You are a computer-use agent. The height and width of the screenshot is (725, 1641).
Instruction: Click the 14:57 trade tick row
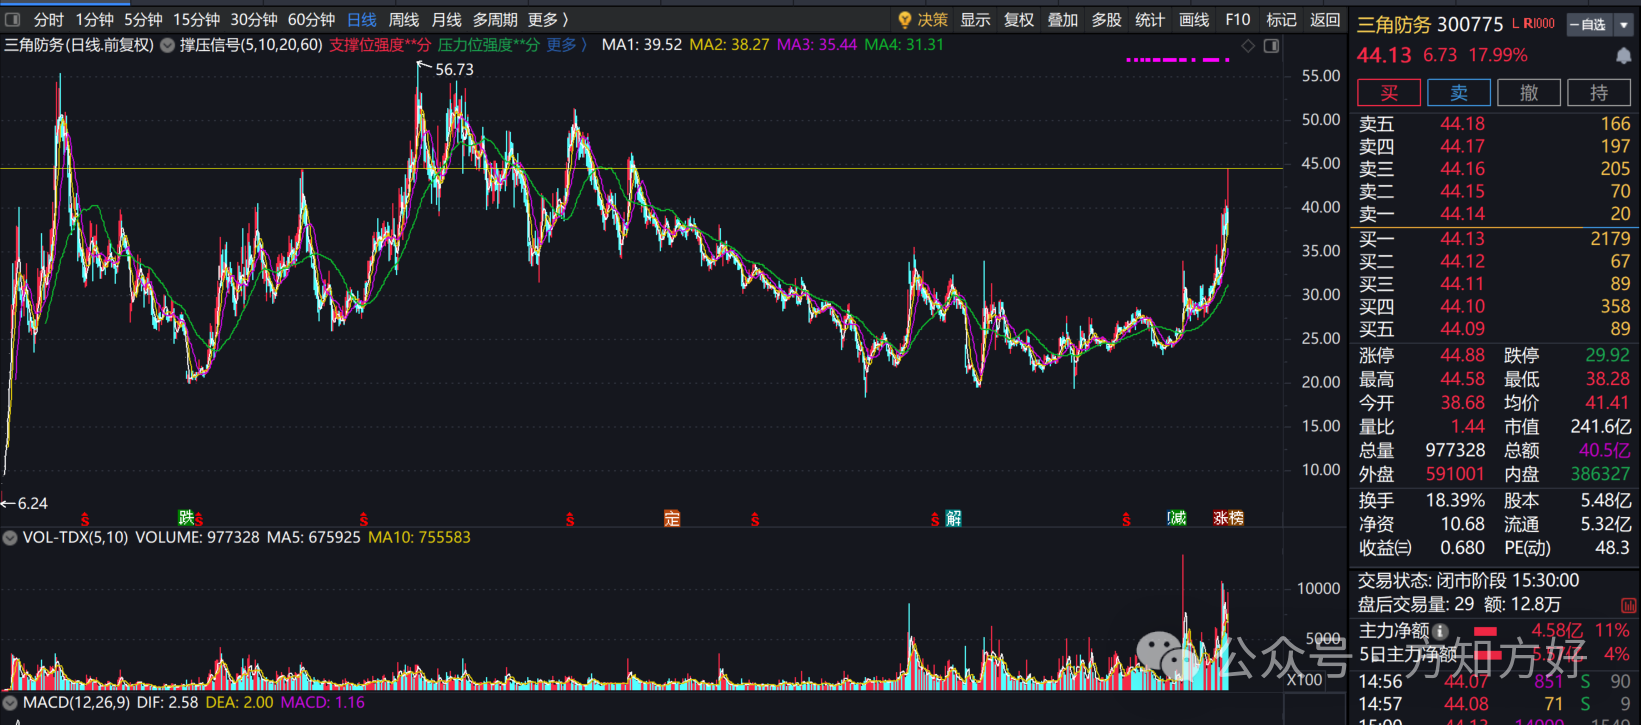click(1495, 704)
